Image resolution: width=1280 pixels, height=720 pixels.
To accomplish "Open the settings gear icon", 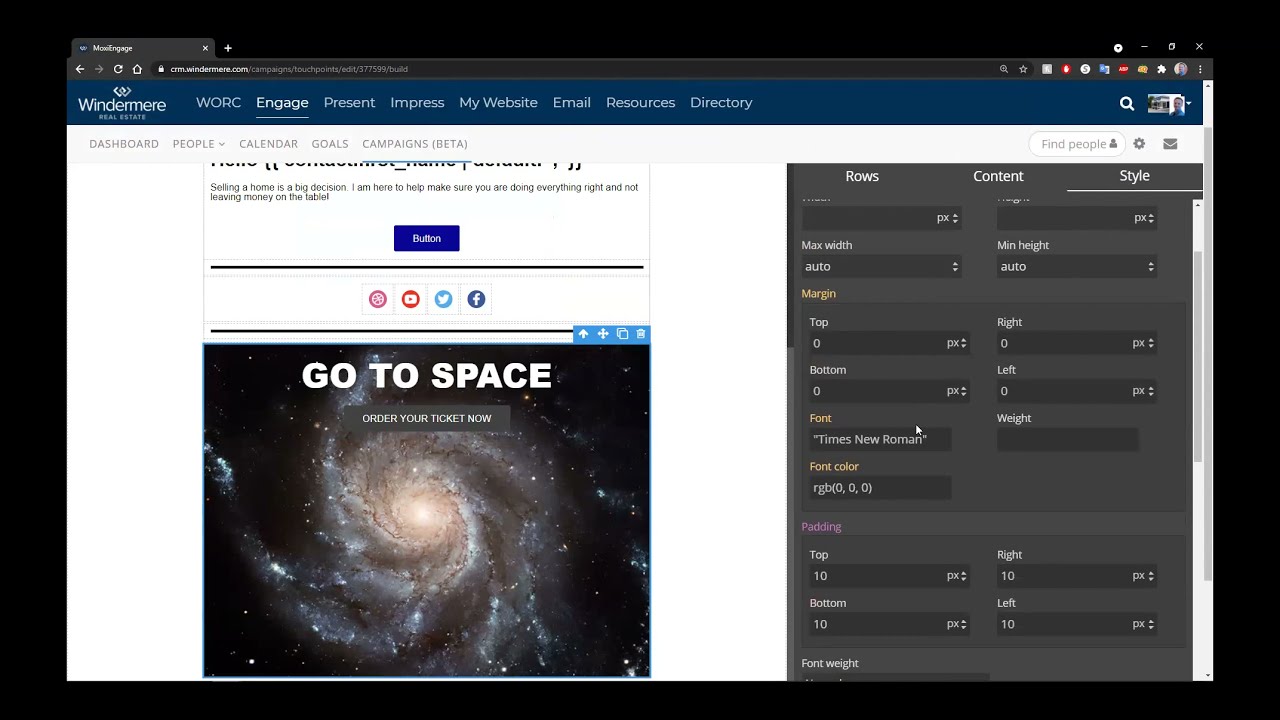I will (x=1139, y=144).
